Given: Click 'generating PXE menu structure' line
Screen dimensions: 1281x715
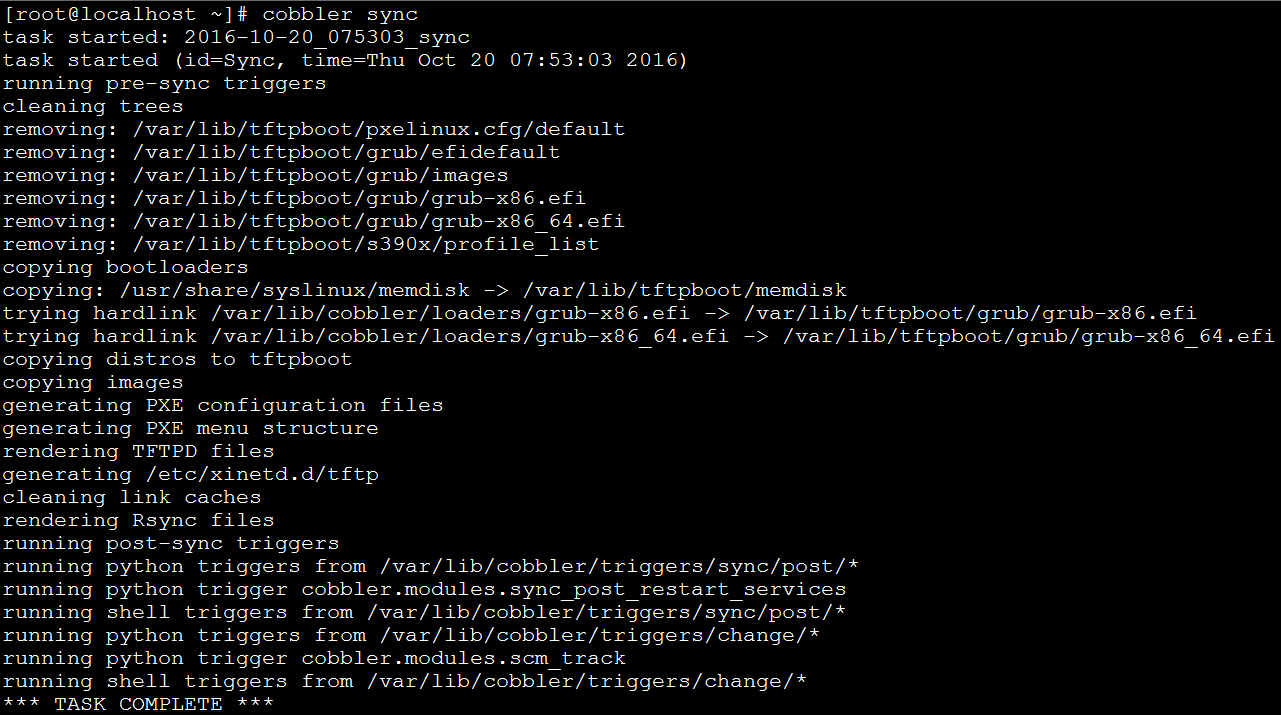Looking at the screenshot, I should (191, 428).
